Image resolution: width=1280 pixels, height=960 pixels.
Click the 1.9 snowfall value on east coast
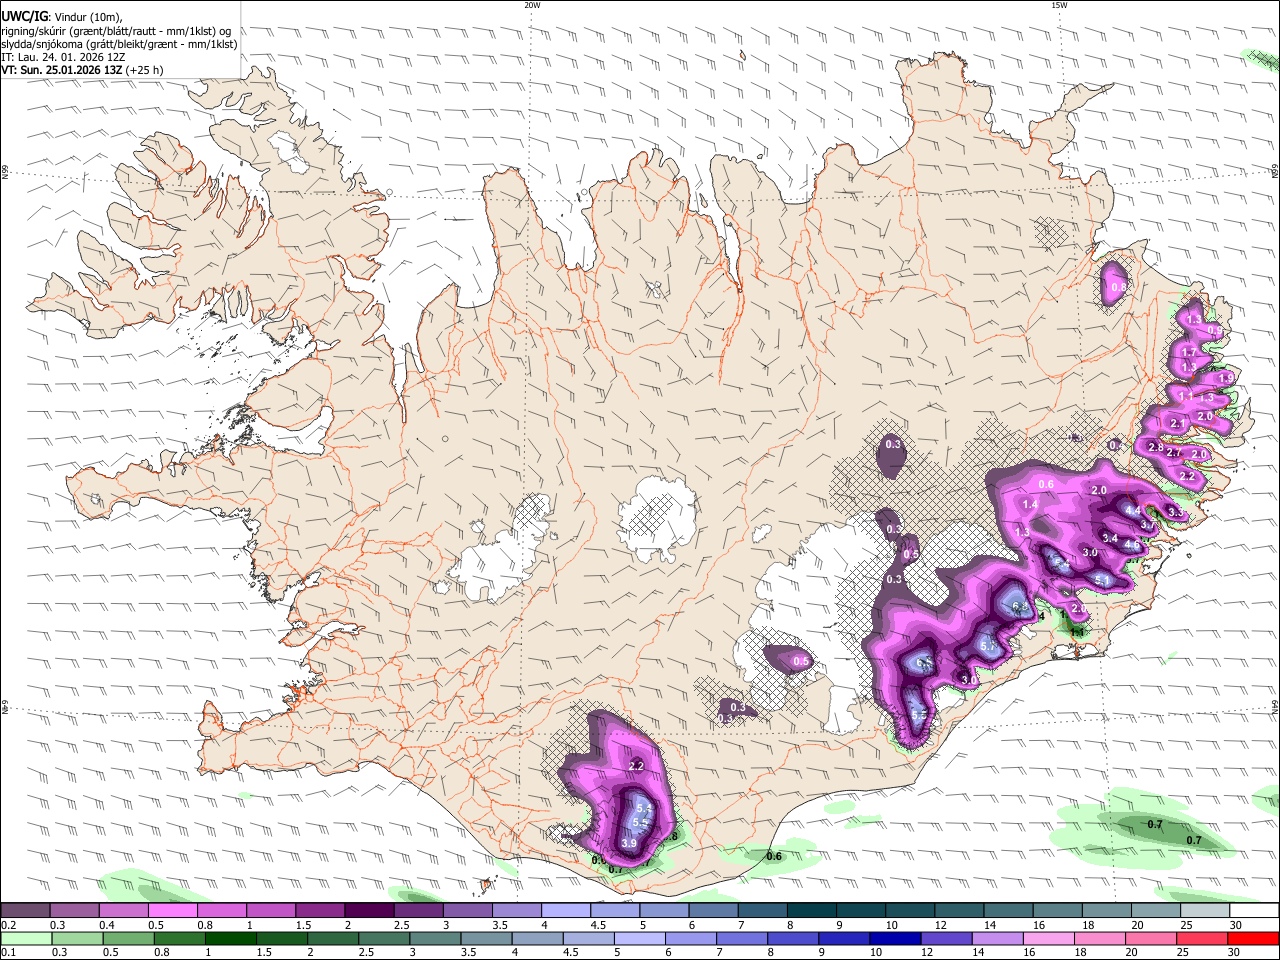click(1226, 378)
